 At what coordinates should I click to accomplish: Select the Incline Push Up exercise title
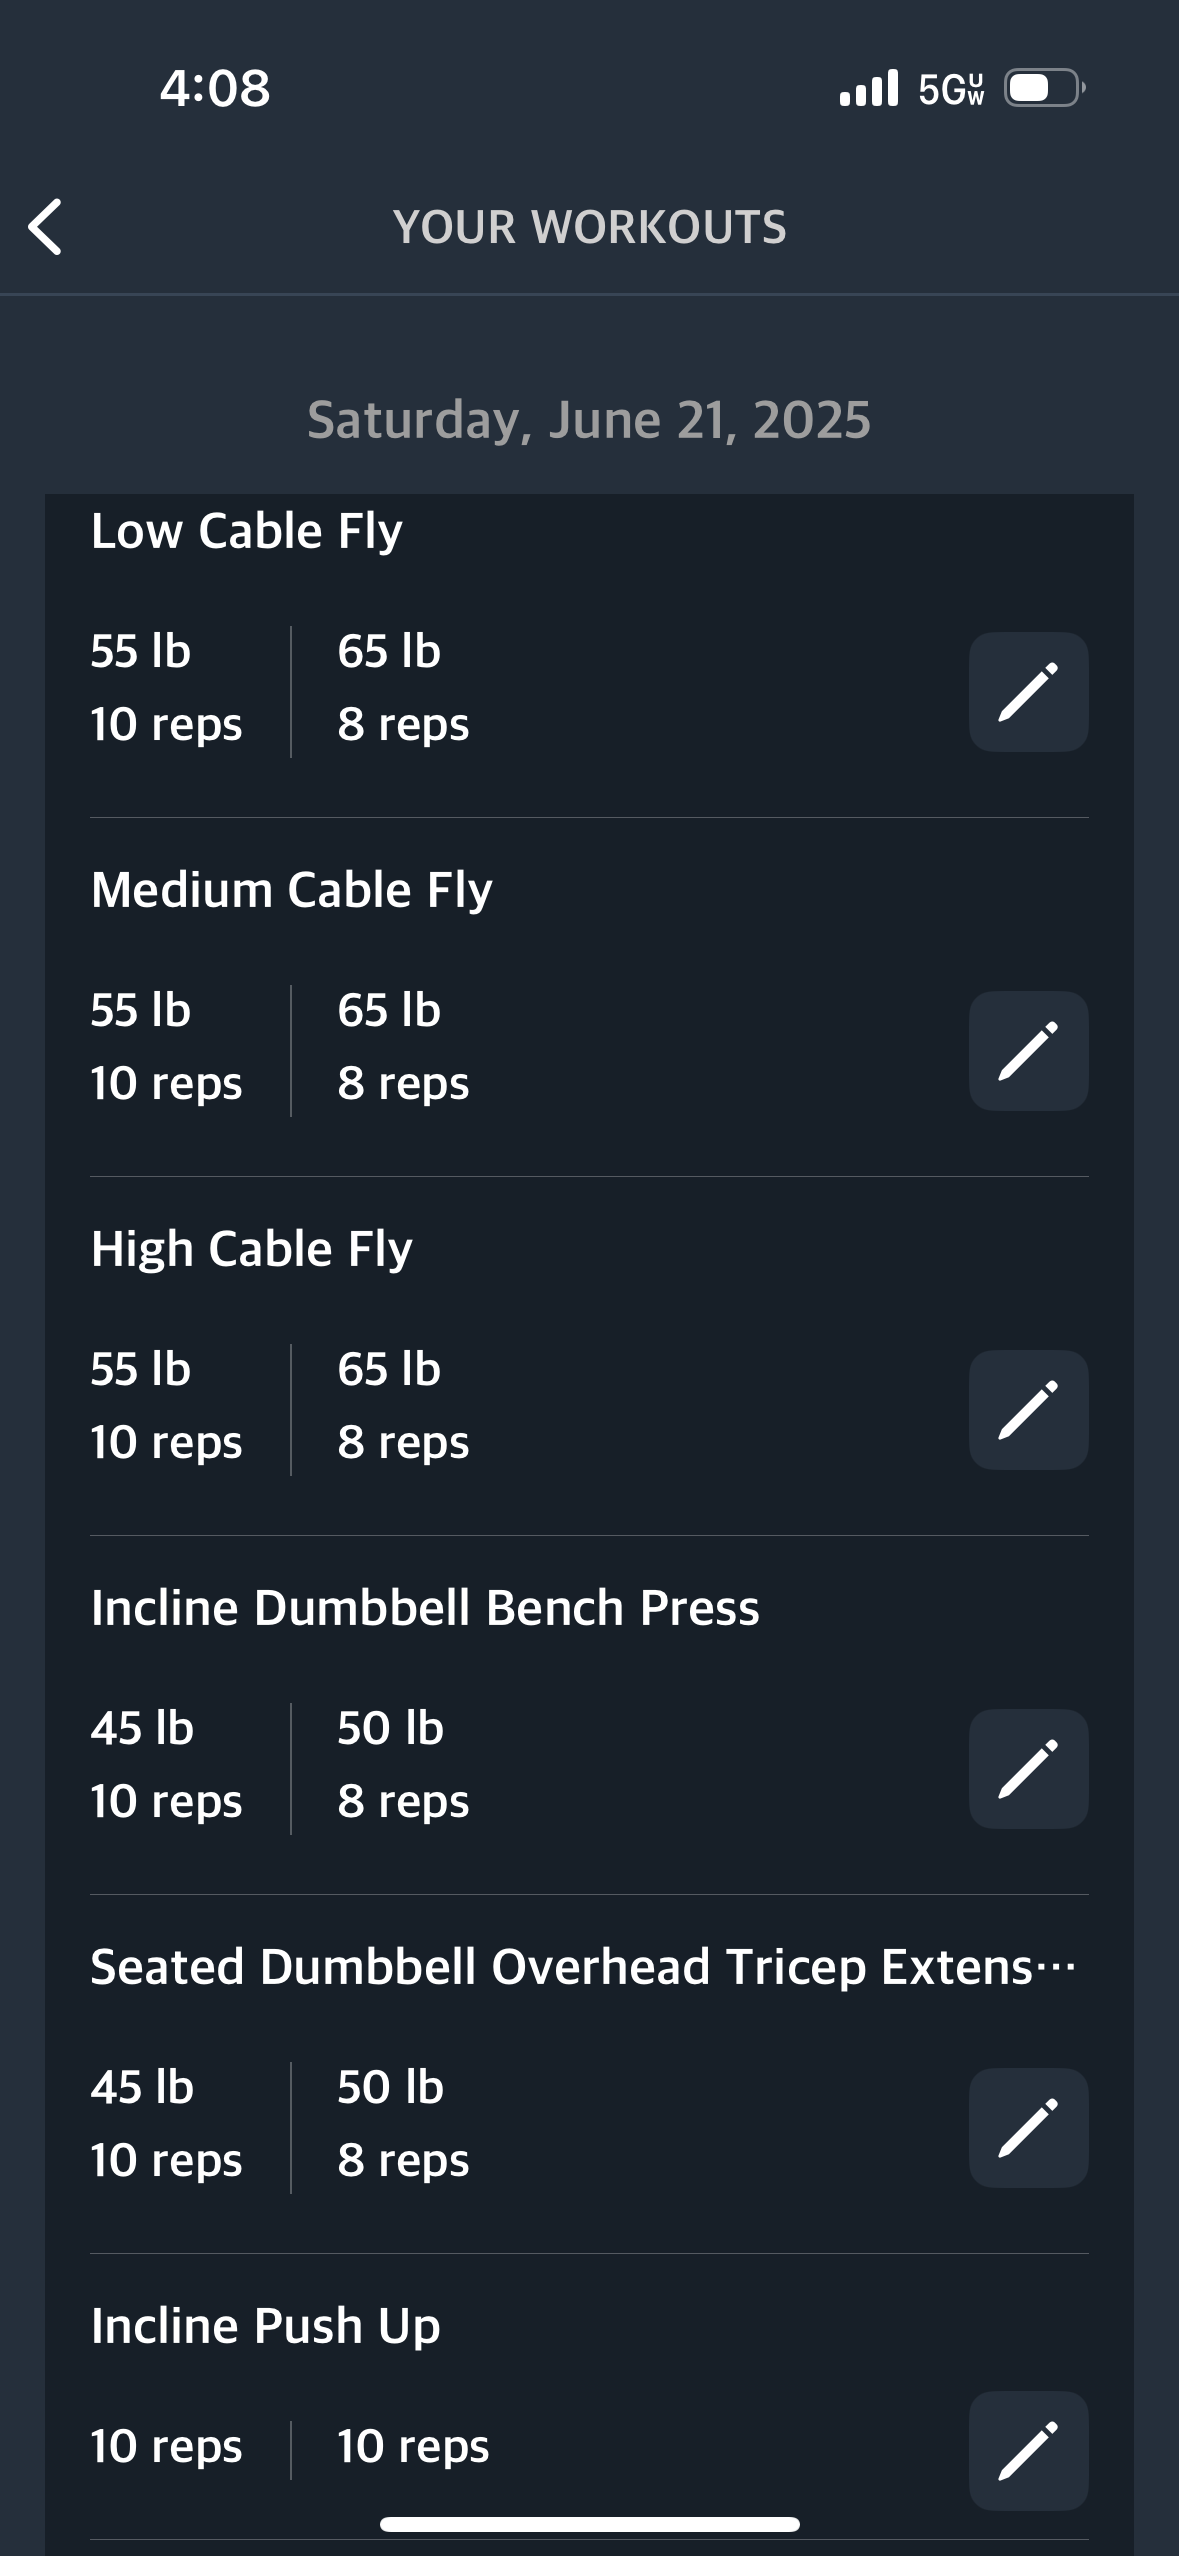coord(265,2326)
